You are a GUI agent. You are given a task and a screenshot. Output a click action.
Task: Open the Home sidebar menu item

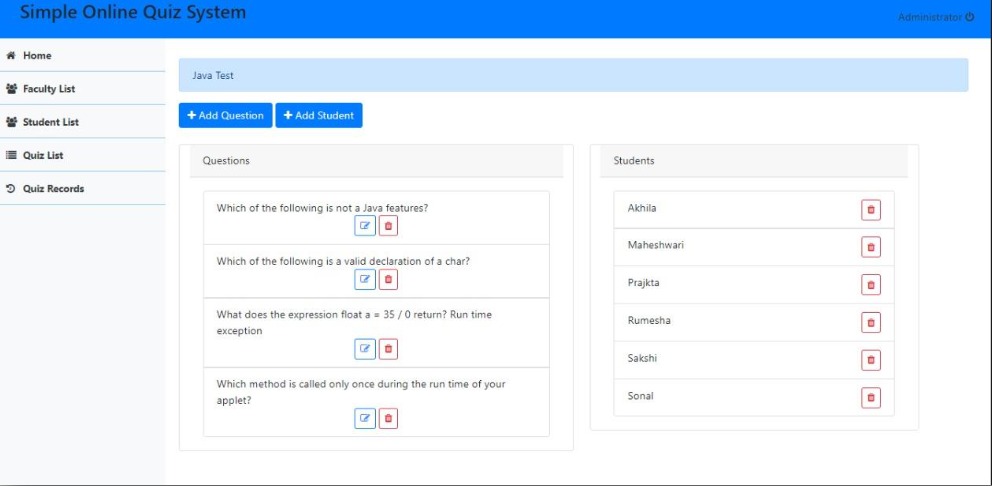point(38,56)
